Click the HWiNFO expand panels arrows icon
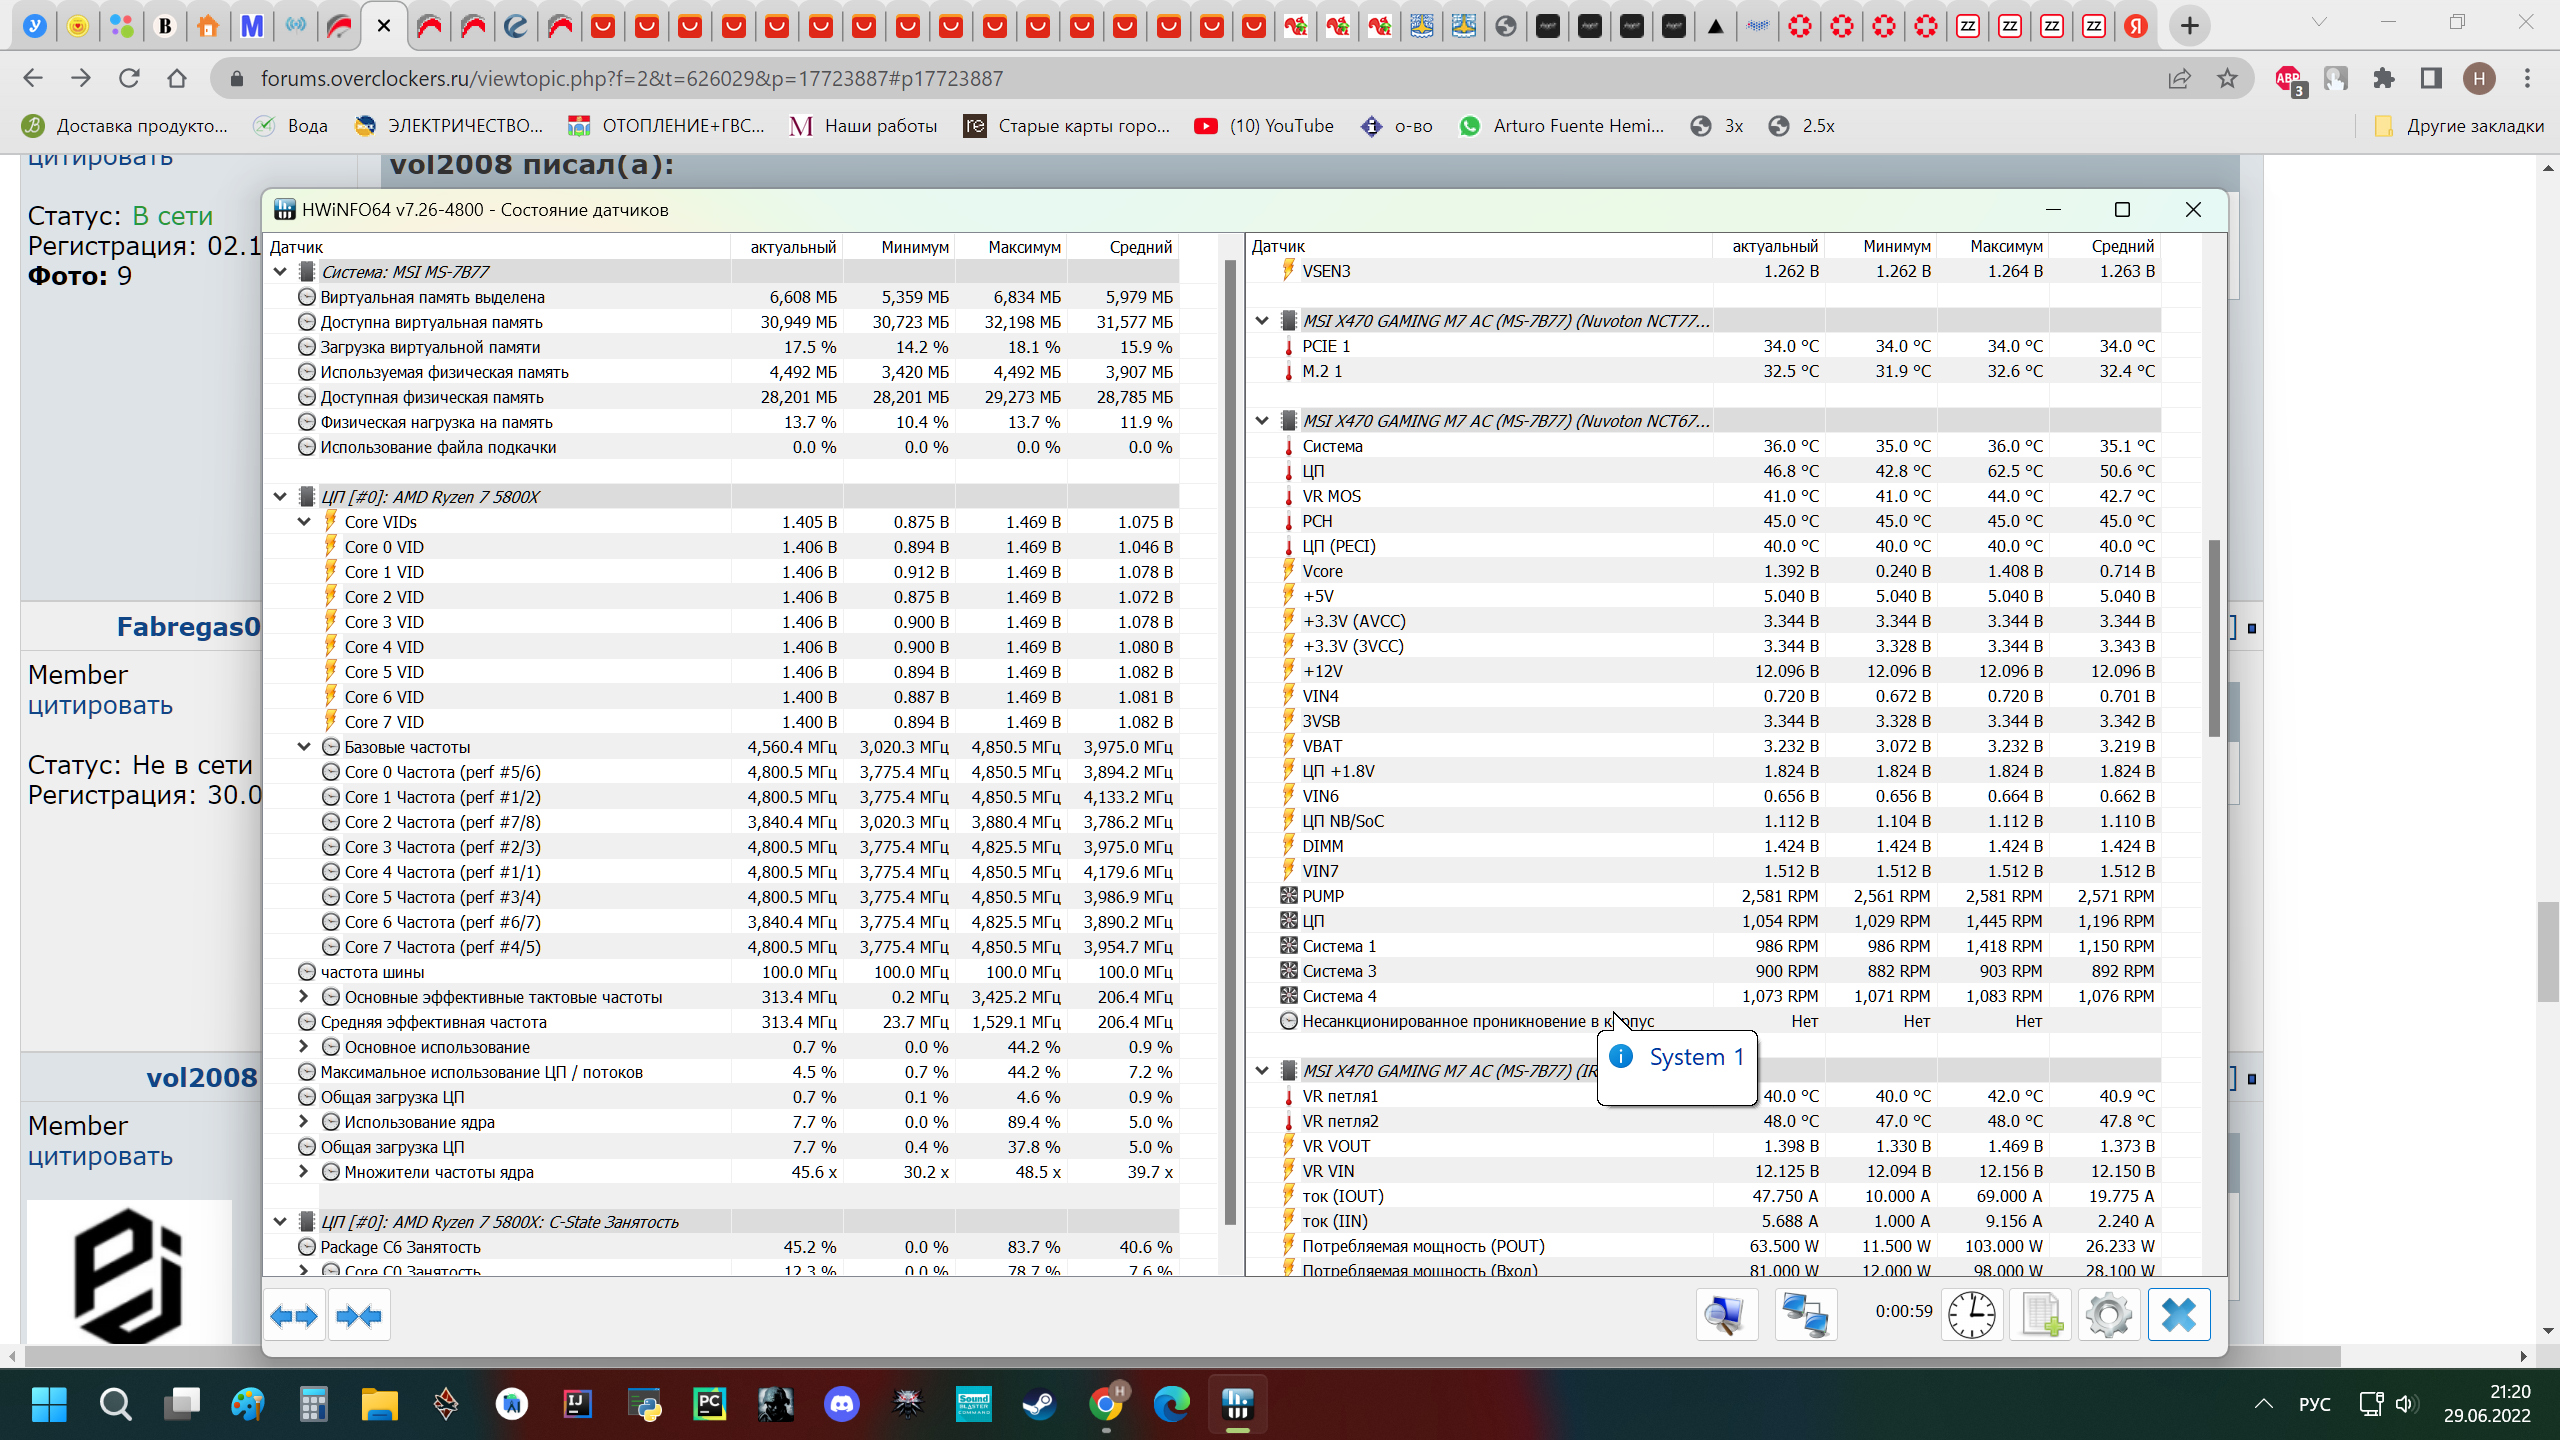The image size is (2560, 1440). point(294,1315)
